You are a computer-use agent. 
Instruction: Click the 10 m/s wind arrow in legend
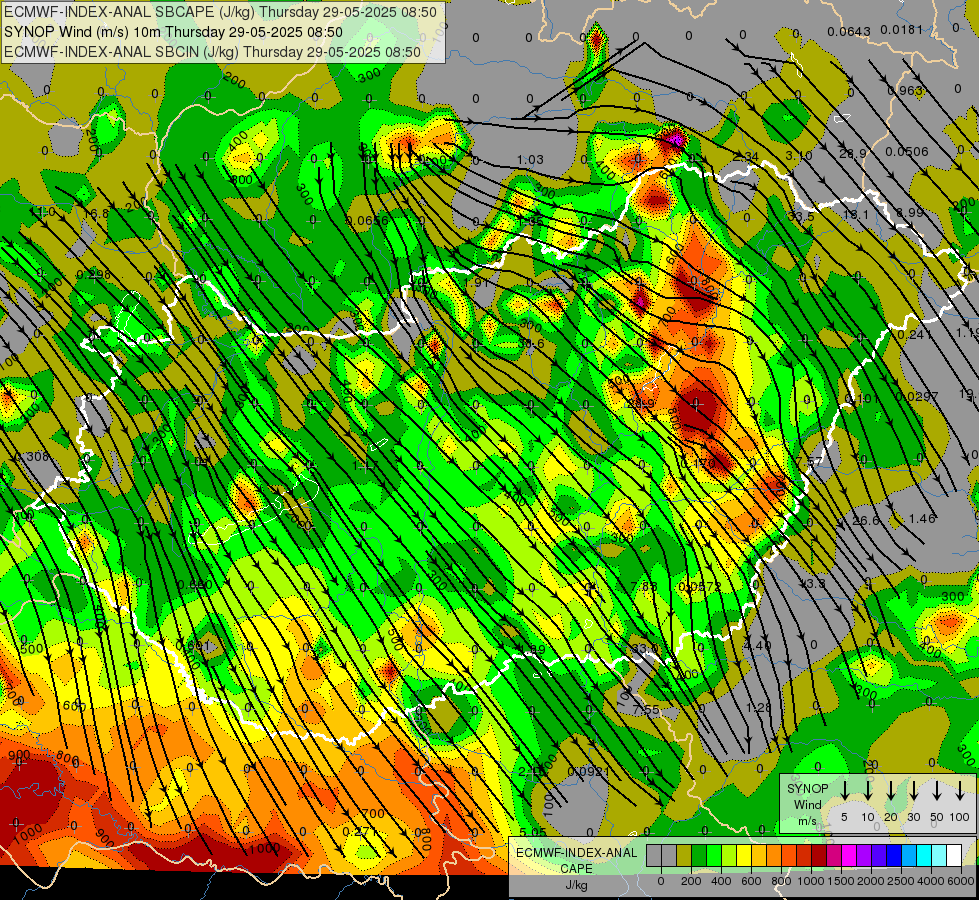[x=868, y=790]
